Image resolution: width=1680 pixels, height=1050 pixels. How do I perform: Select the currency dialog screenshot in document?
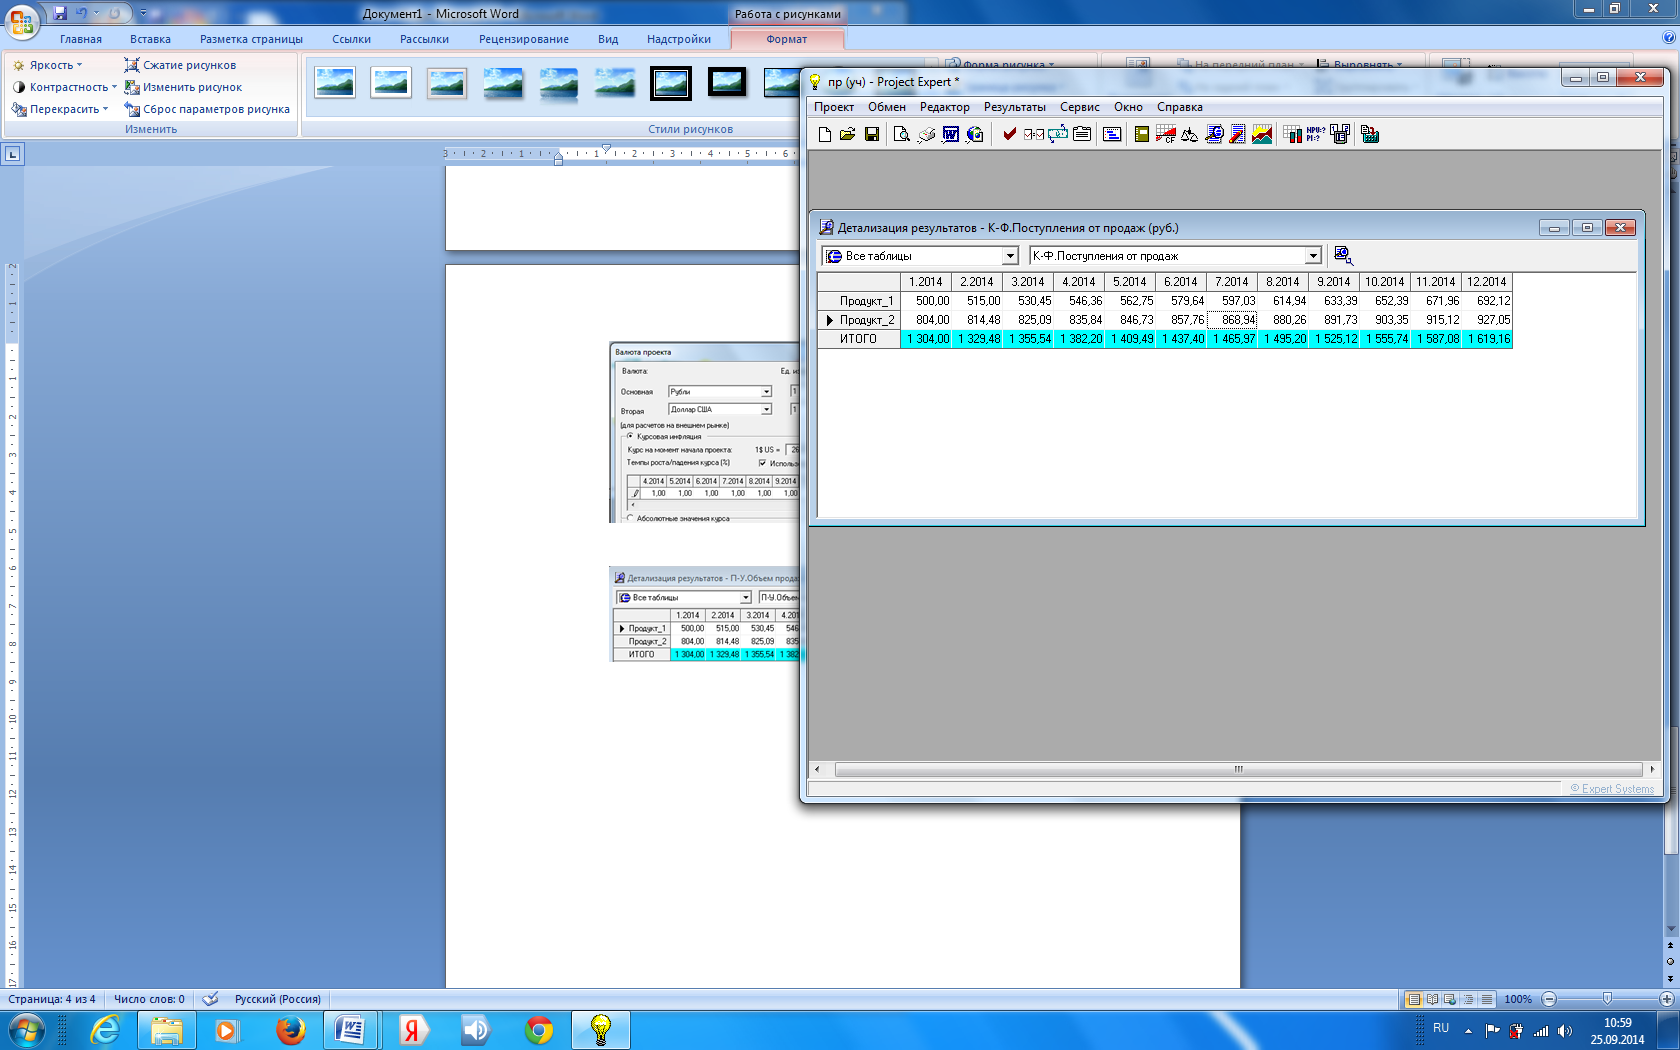pos(705,432)
